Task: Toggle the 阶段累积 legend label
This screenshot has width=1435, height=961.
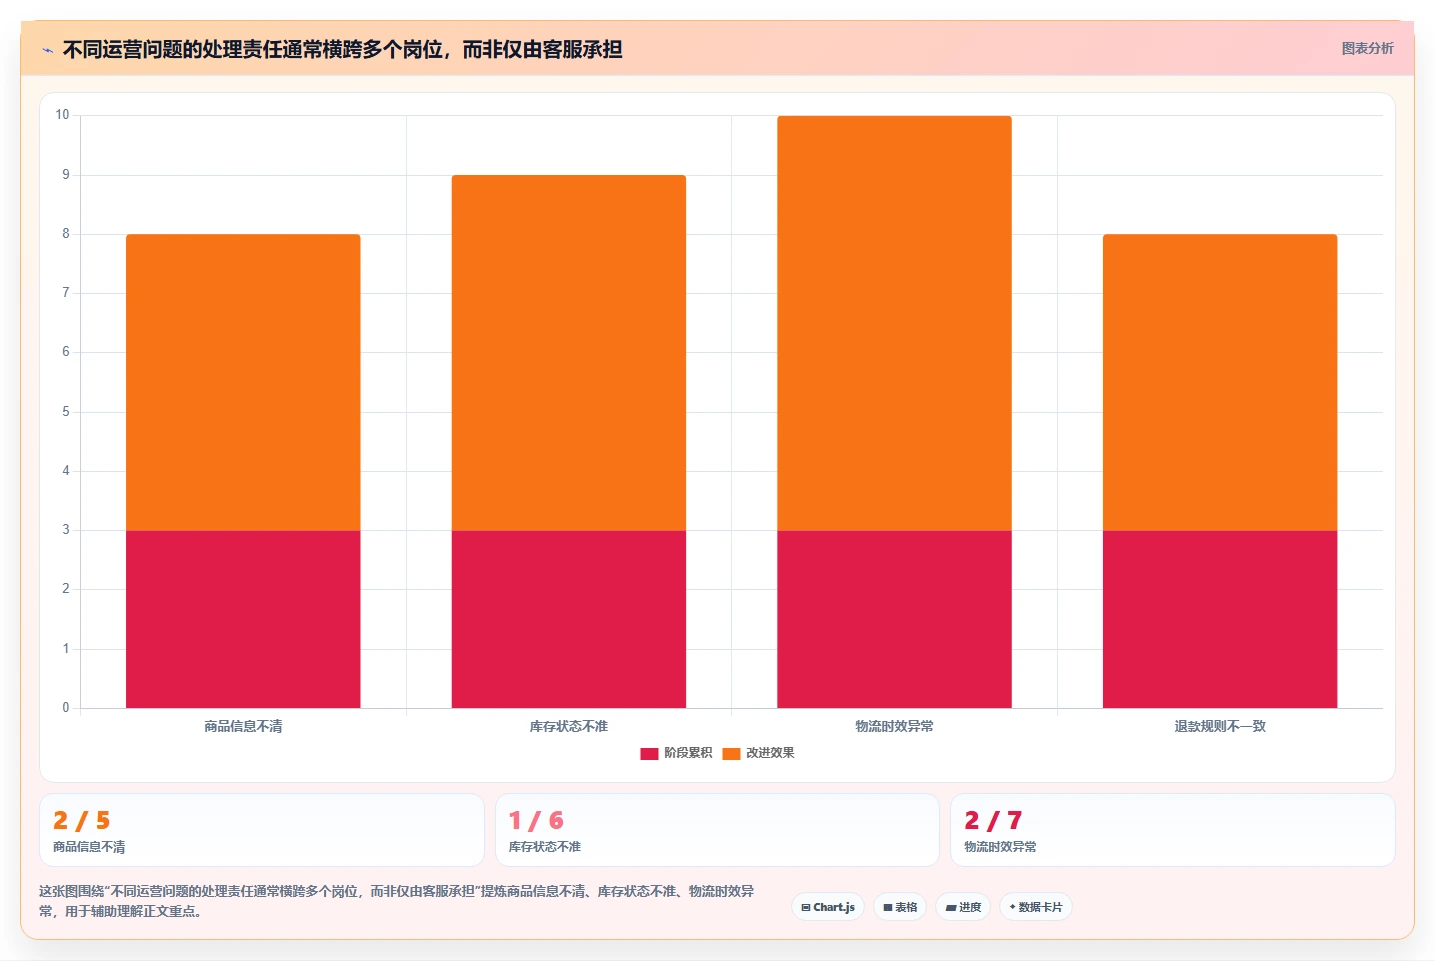Action: click(688, 753)
